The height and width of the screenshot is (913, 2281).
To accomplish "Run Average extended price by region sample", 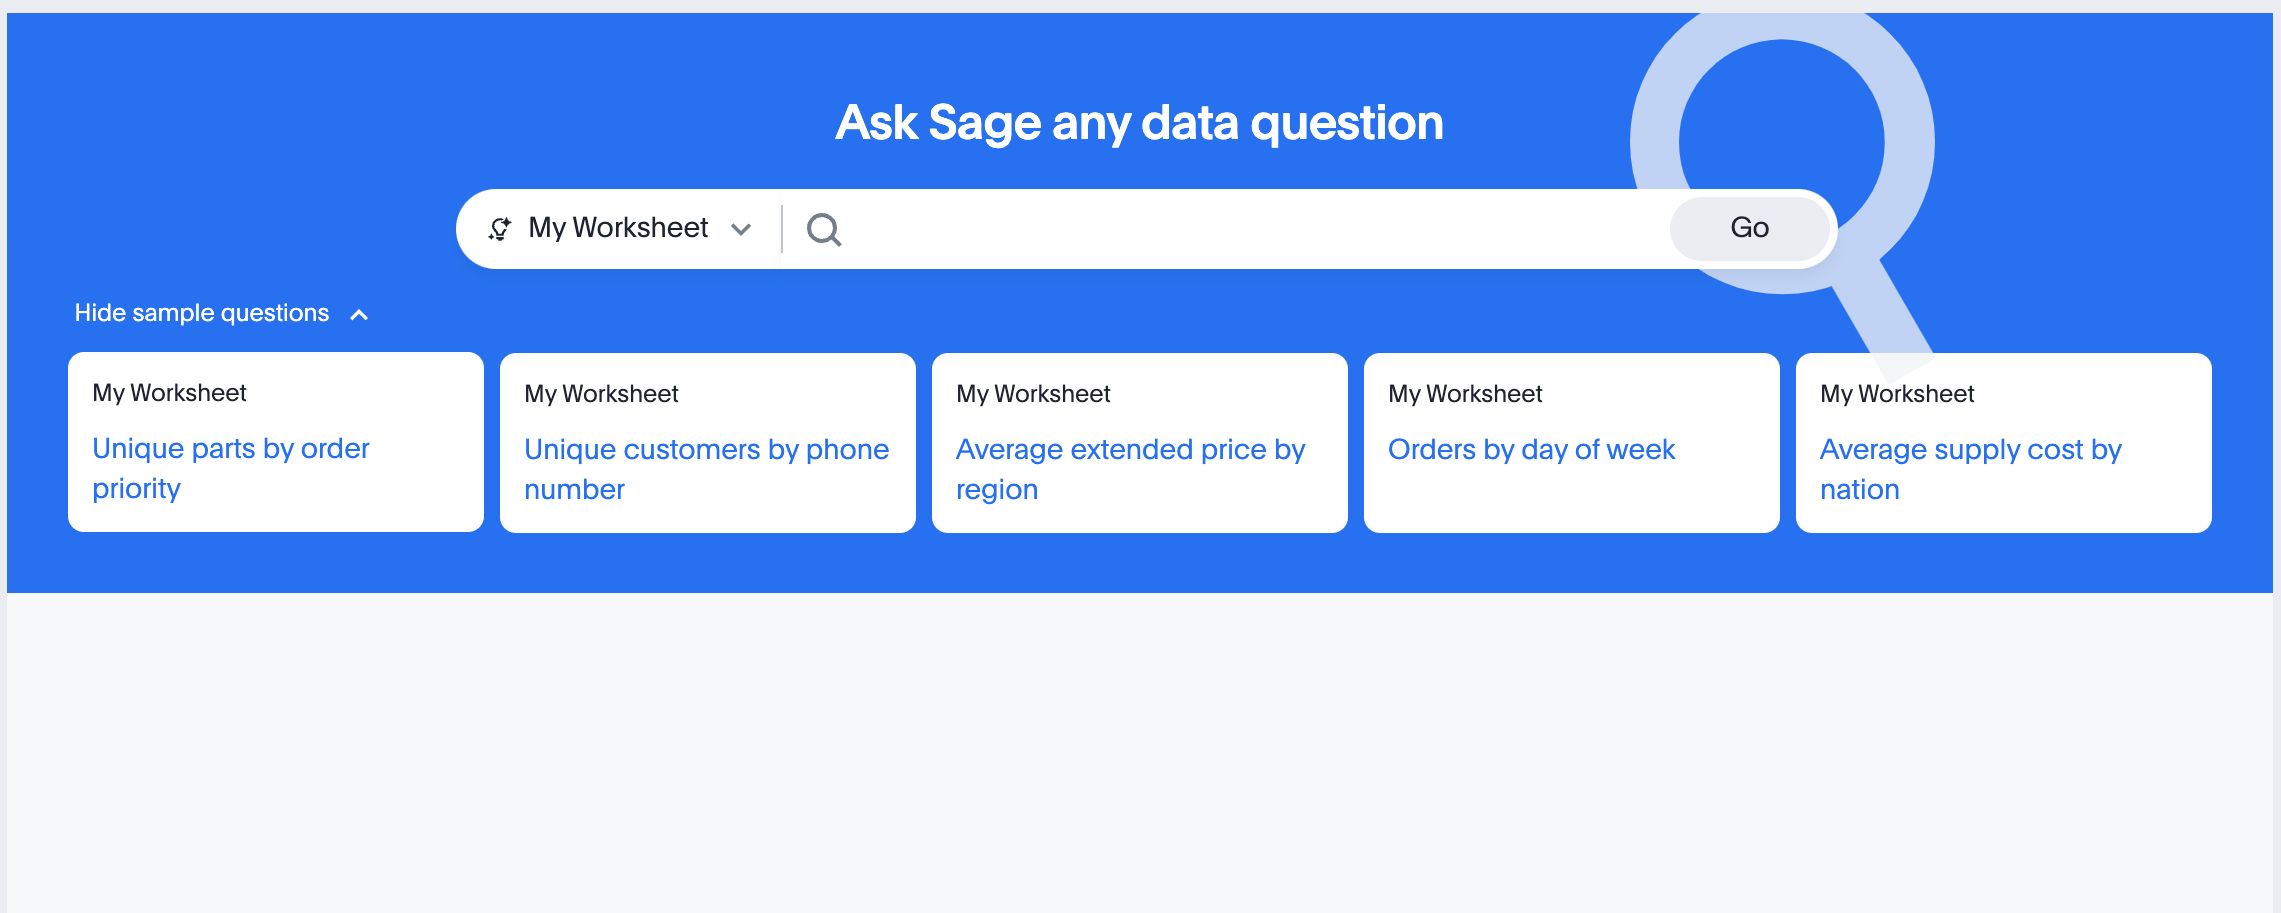I will point(1130,468).
